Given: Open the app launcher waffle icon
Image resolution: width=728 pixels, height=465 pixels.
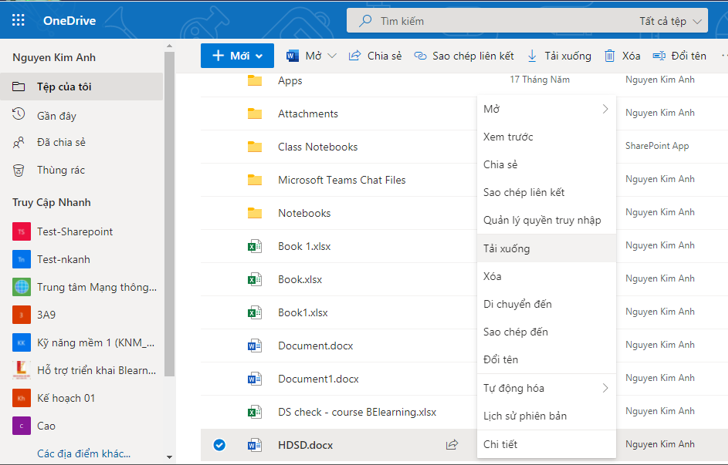Looking at the screenshot, I should [19, 20].
